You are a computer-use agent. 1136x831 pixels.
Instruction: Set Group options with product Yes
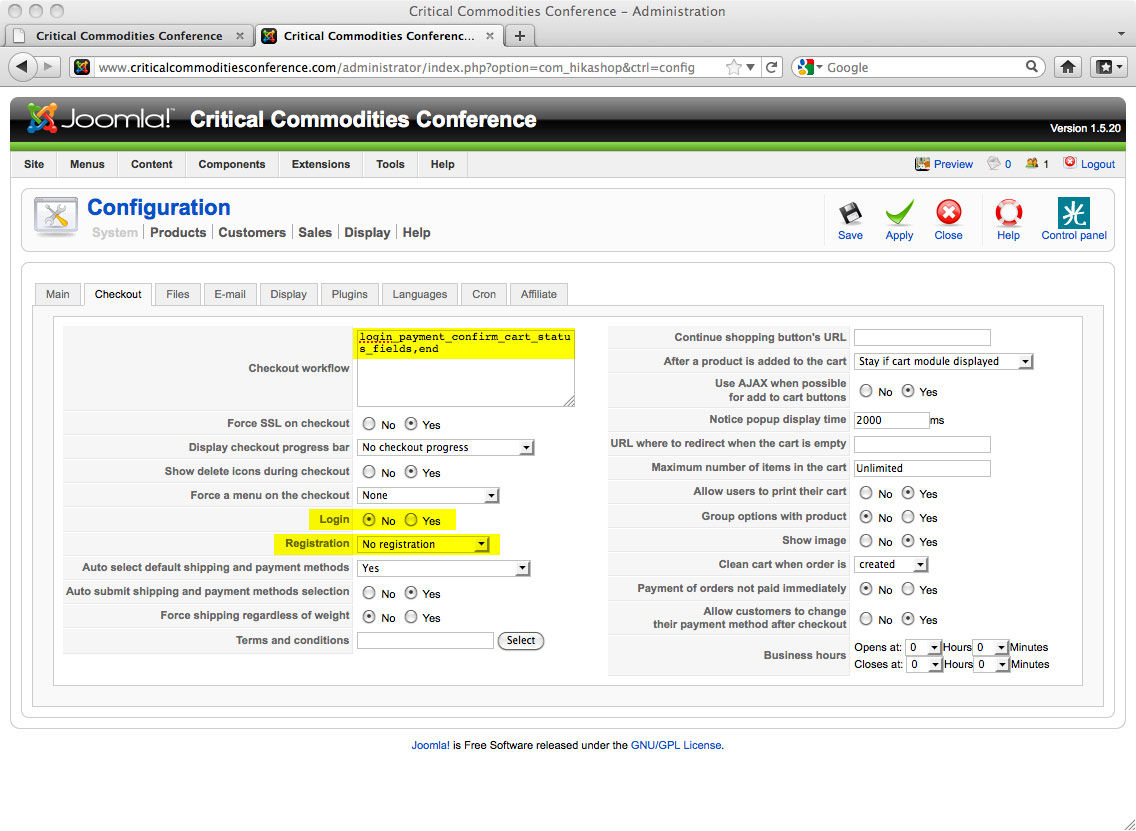pos(908,517)
